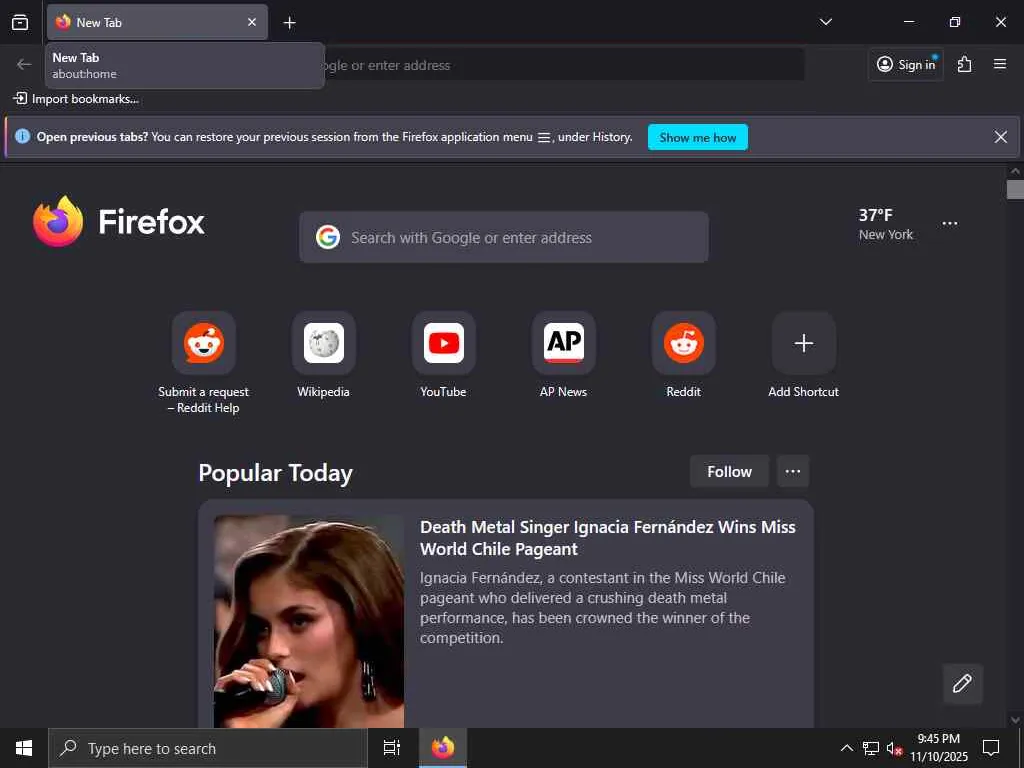Click the Firefox taskbar icon

(x=443, y=748)
